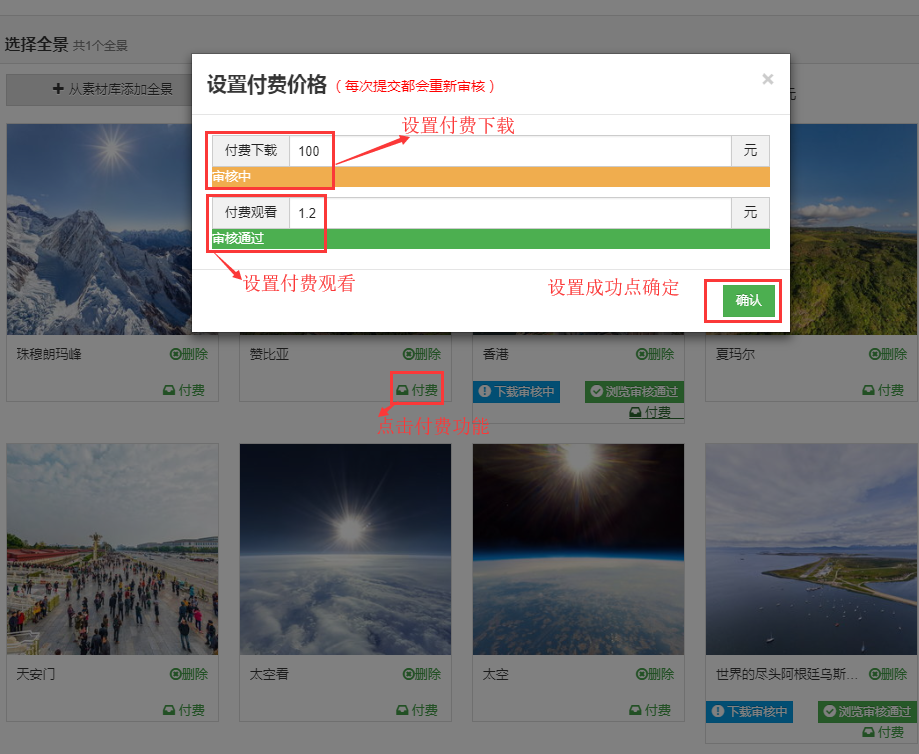The width and height of the screenshot is (919, 754).
Task: Open 付费 settings for panorama titled just 太空
Action: (x=650, y=710)
